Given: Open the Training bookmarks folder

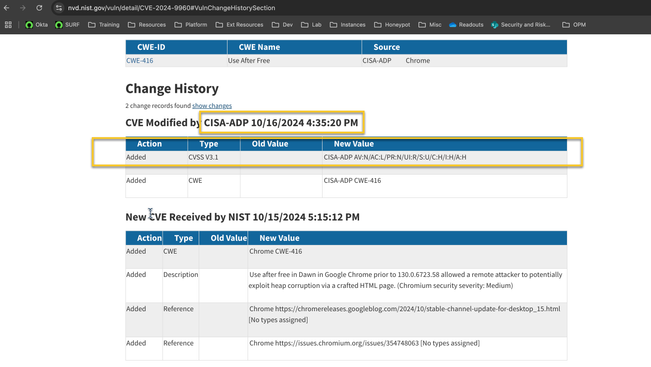Looking at the screenshot, I should (104, 25).
